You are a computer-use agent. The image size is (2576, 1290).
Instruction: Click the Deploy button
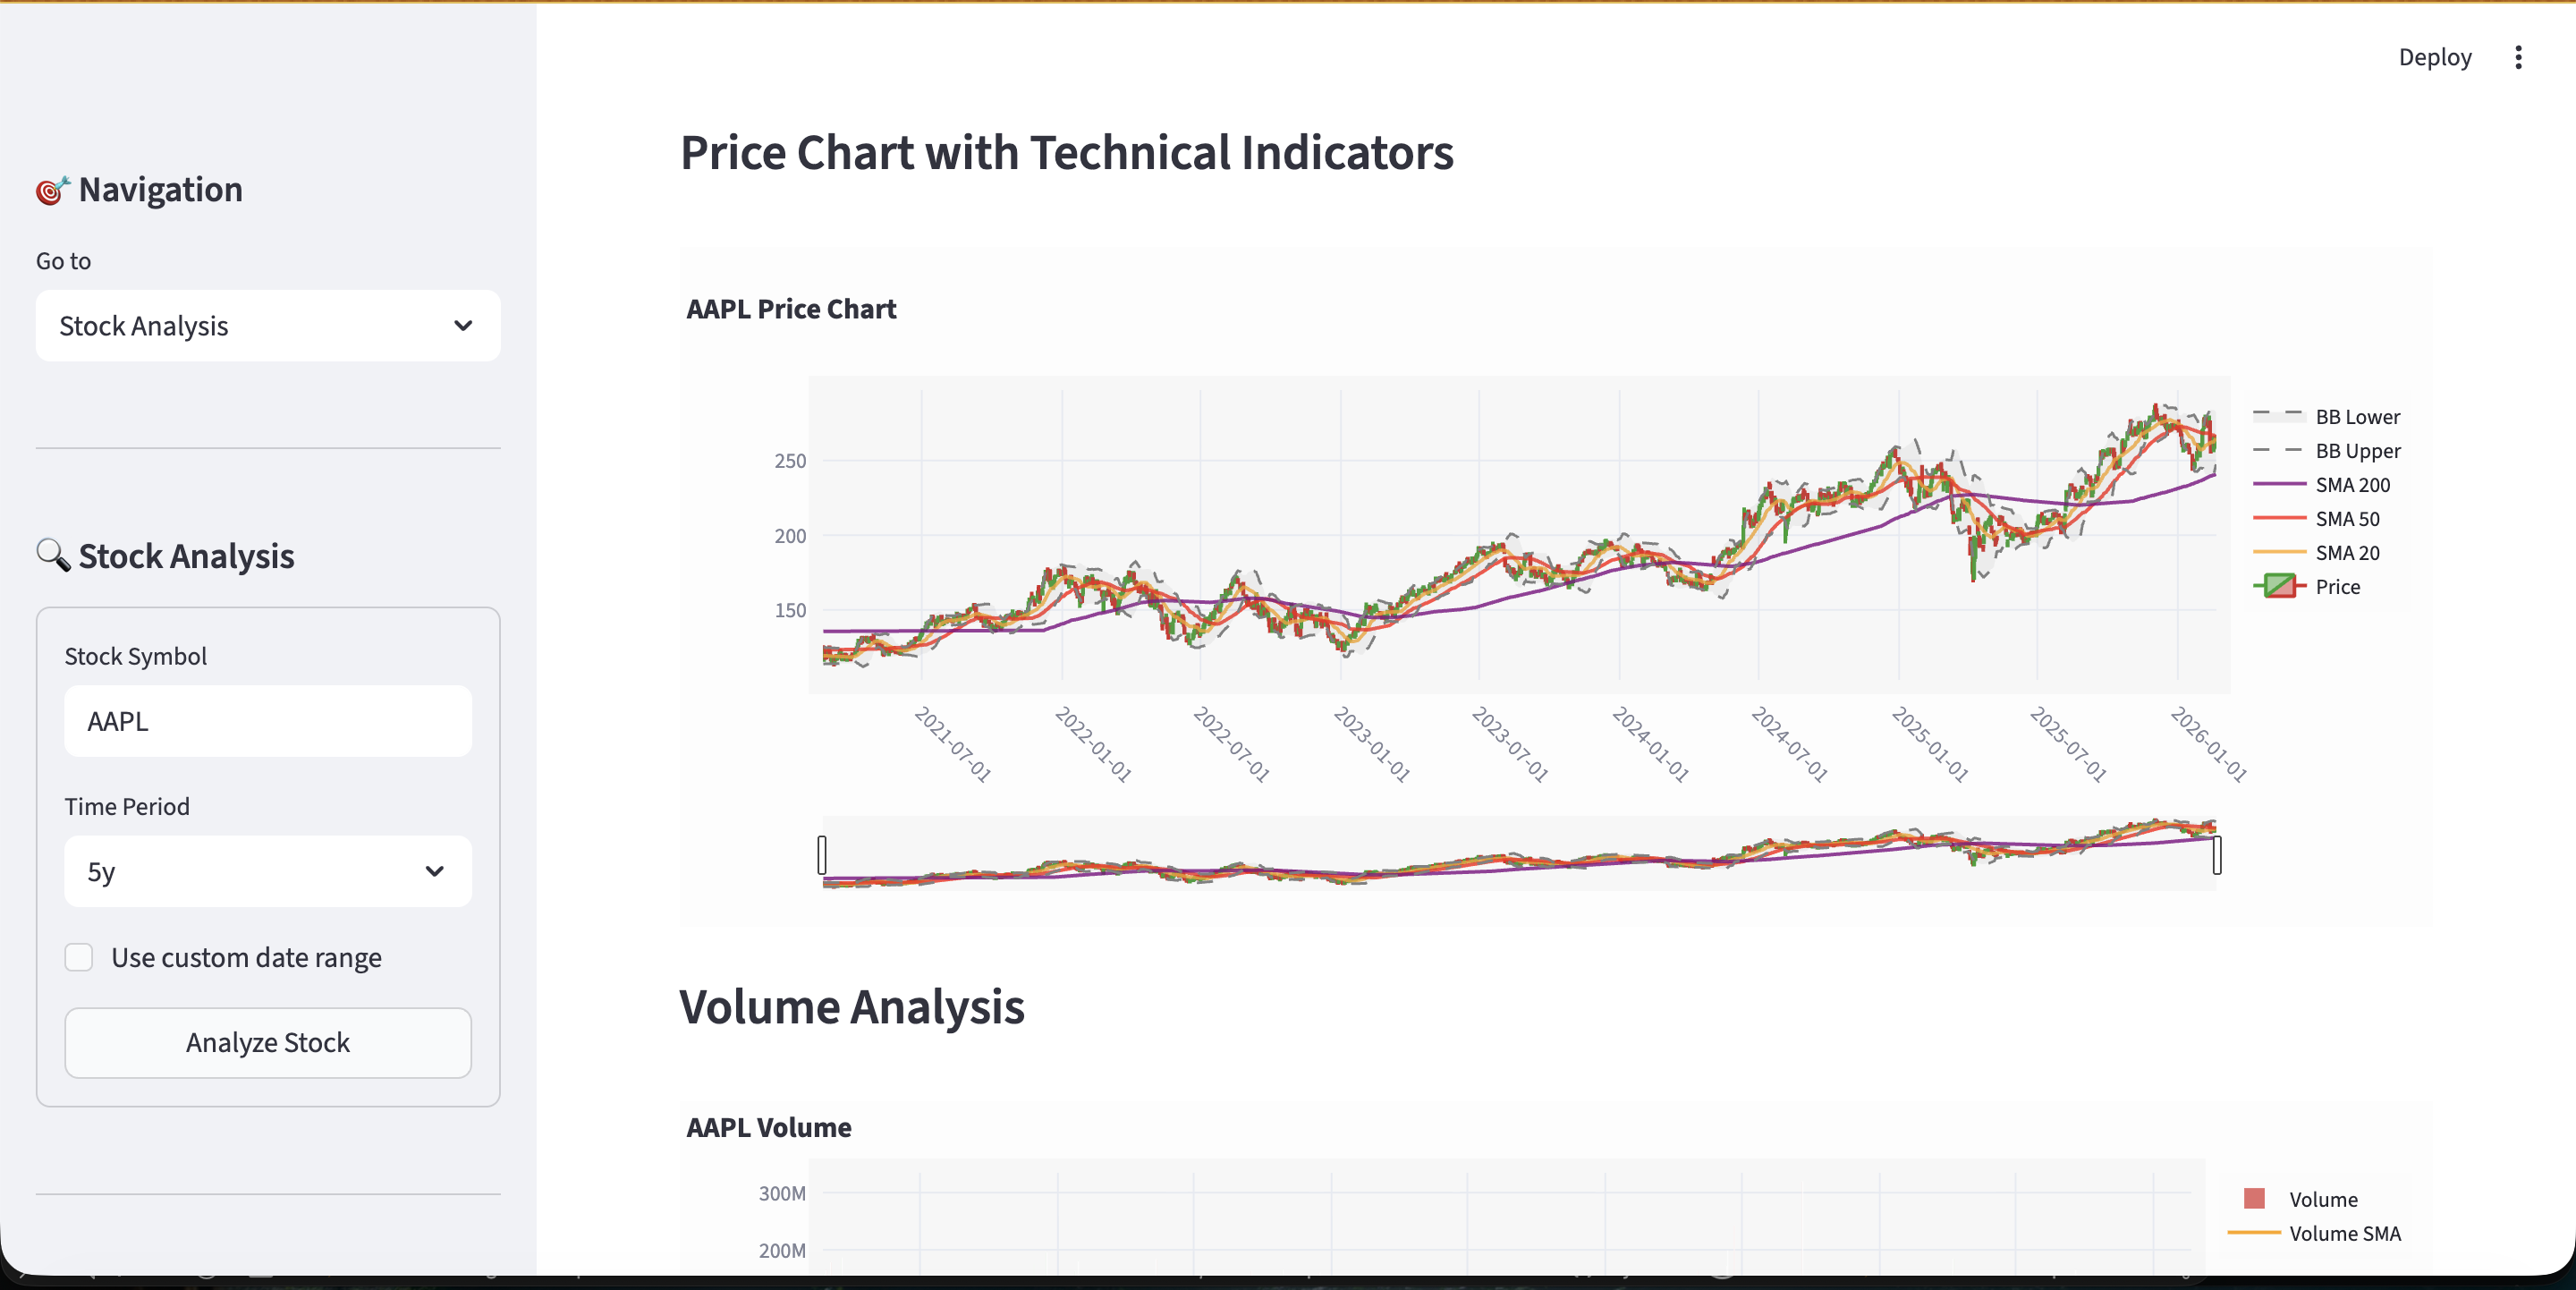(2434, 57)
